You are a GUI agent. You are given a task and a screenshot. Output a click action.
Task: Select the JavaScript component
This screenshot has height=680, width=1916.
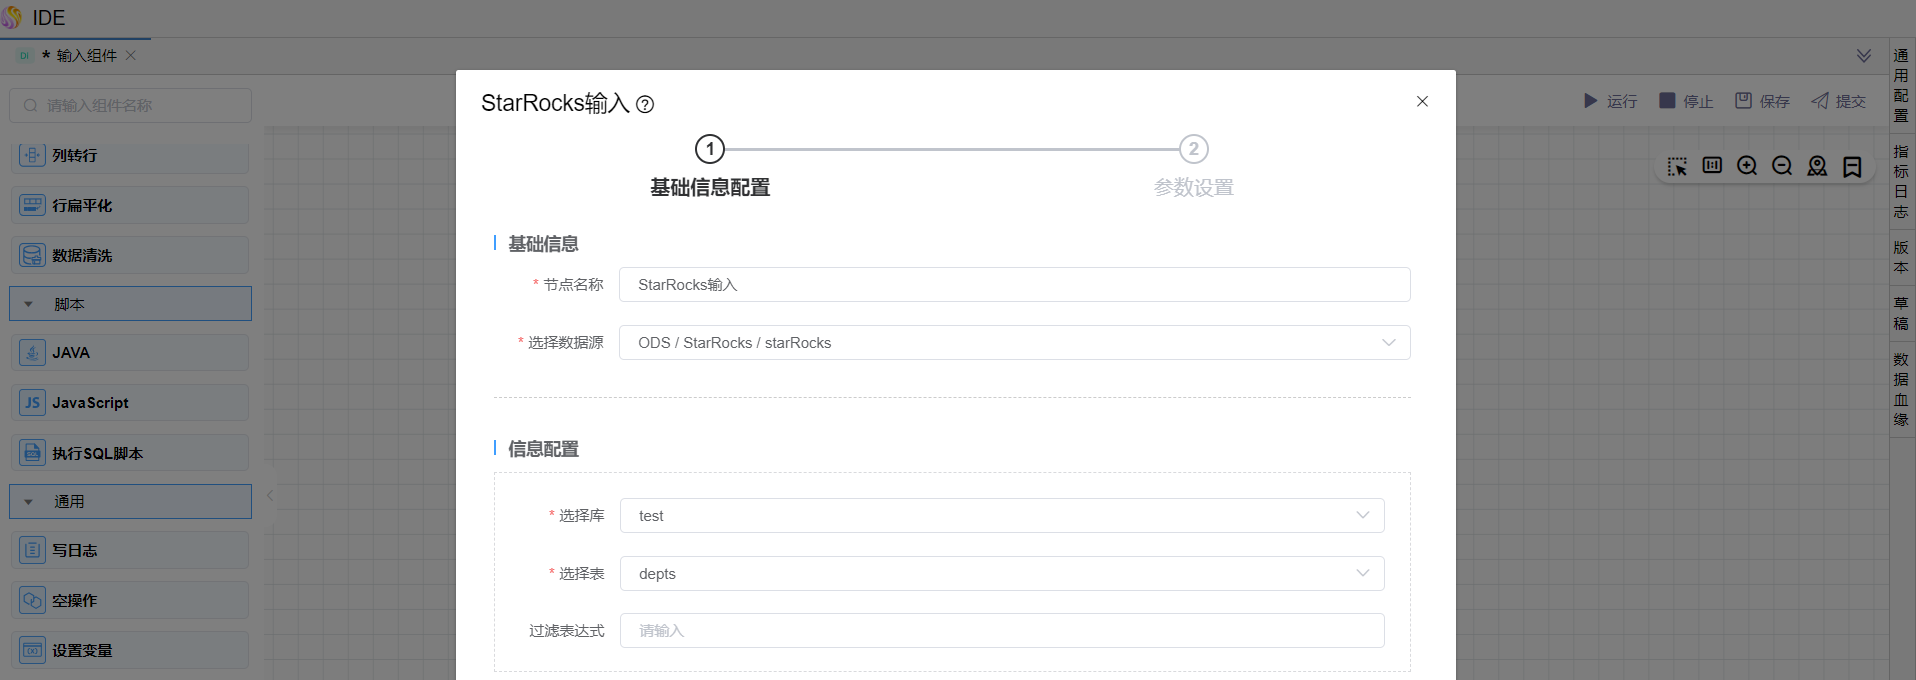(x=130, y=403)
